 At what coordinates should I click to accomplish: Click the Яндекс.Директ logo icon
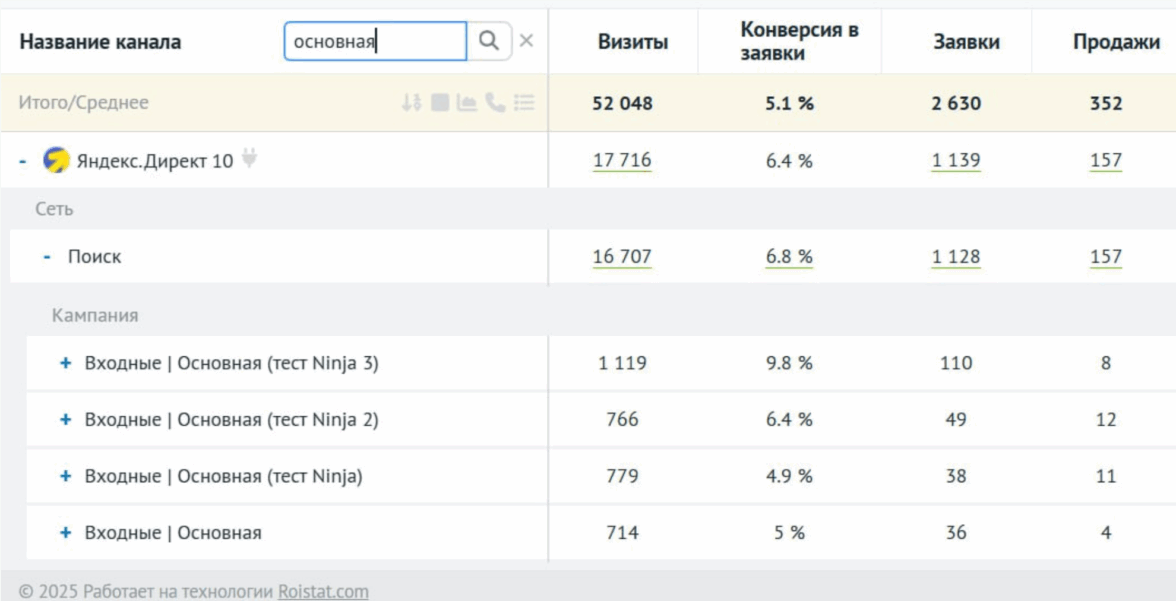56,160
